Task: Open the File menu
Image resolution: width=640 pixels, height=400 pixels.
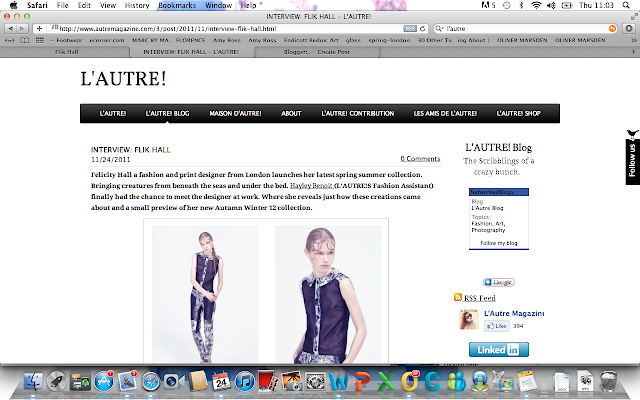Action: pos(62,5)
